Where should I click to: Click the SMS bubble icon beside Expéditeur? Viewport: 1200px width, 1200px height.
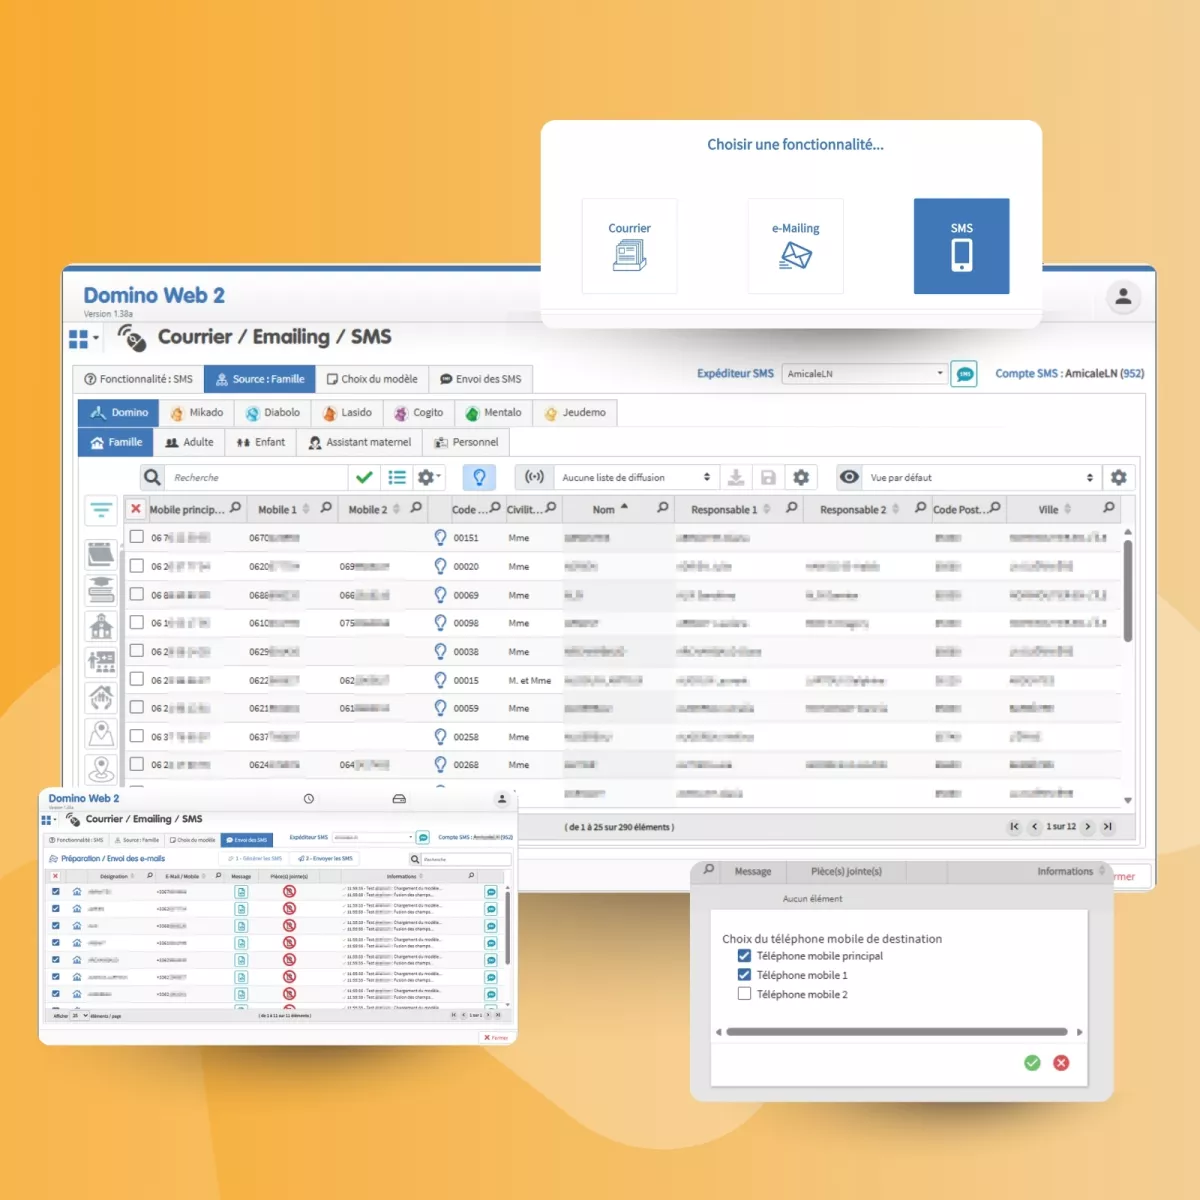point(964,374)
